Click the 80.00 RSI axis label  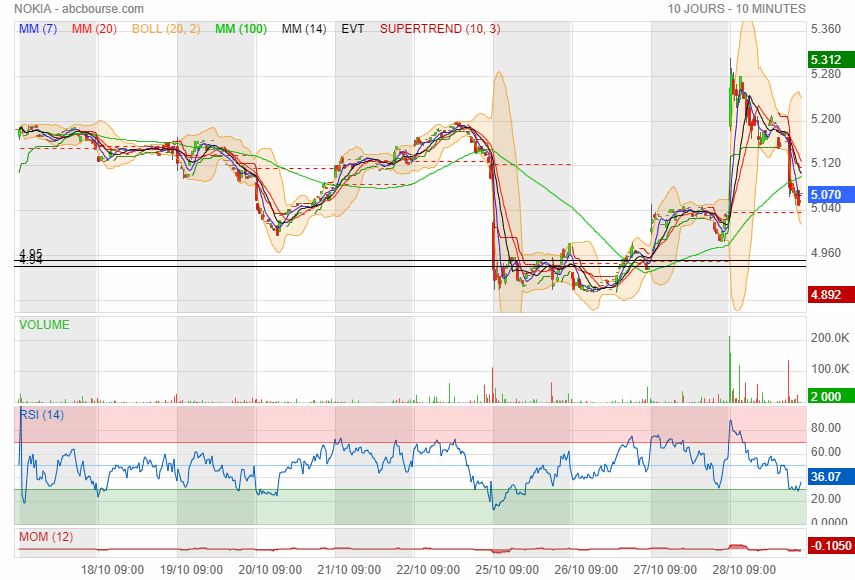coord(826,428)
